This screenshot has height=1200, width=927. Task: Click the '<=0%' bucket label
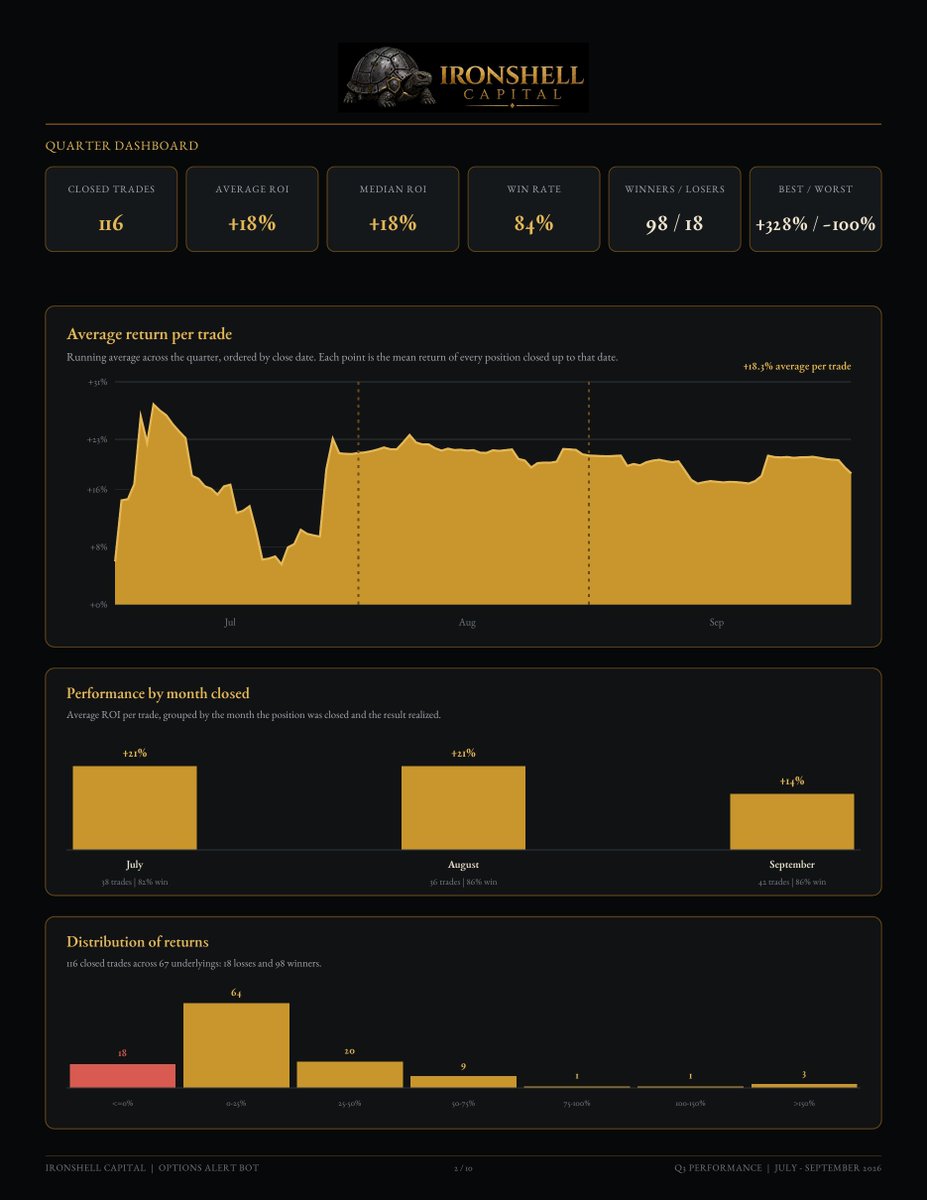122,1104
